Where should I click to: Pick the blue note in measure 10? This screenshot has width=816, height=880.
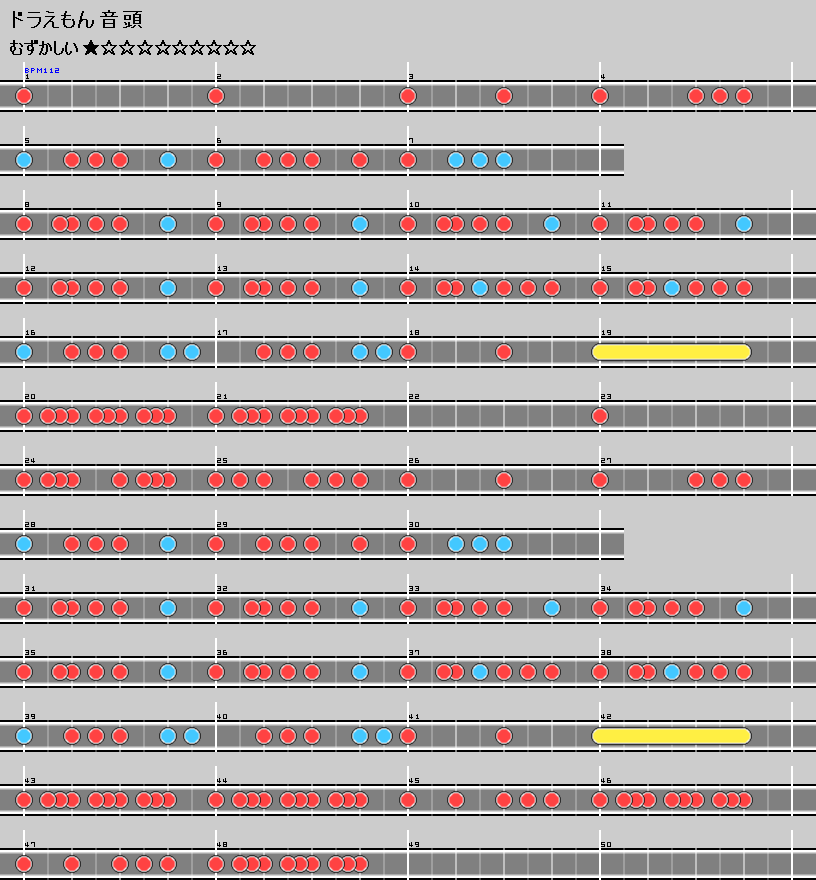tap(552, 224)
